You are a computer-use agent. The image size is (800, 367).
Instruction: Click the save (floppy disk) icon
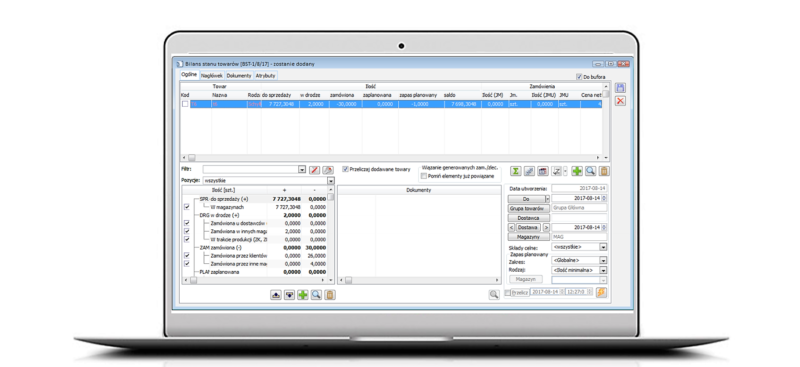[620, 88]
